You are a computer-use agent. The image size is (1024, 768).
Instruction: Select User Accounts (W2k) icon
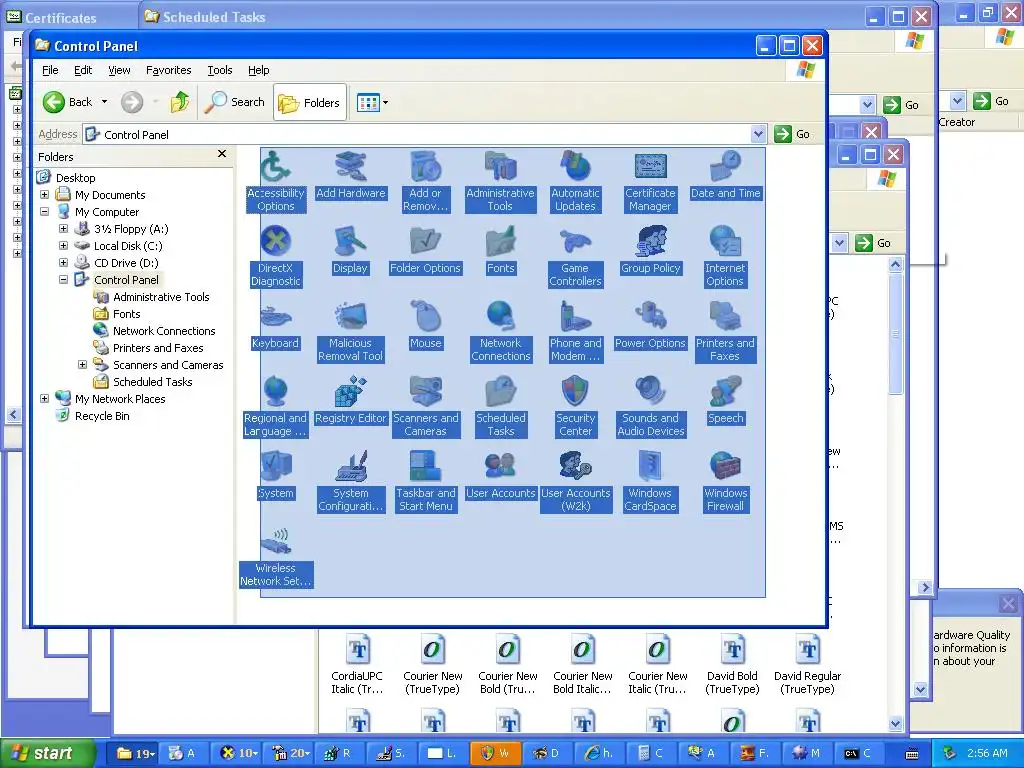point(575,482)
